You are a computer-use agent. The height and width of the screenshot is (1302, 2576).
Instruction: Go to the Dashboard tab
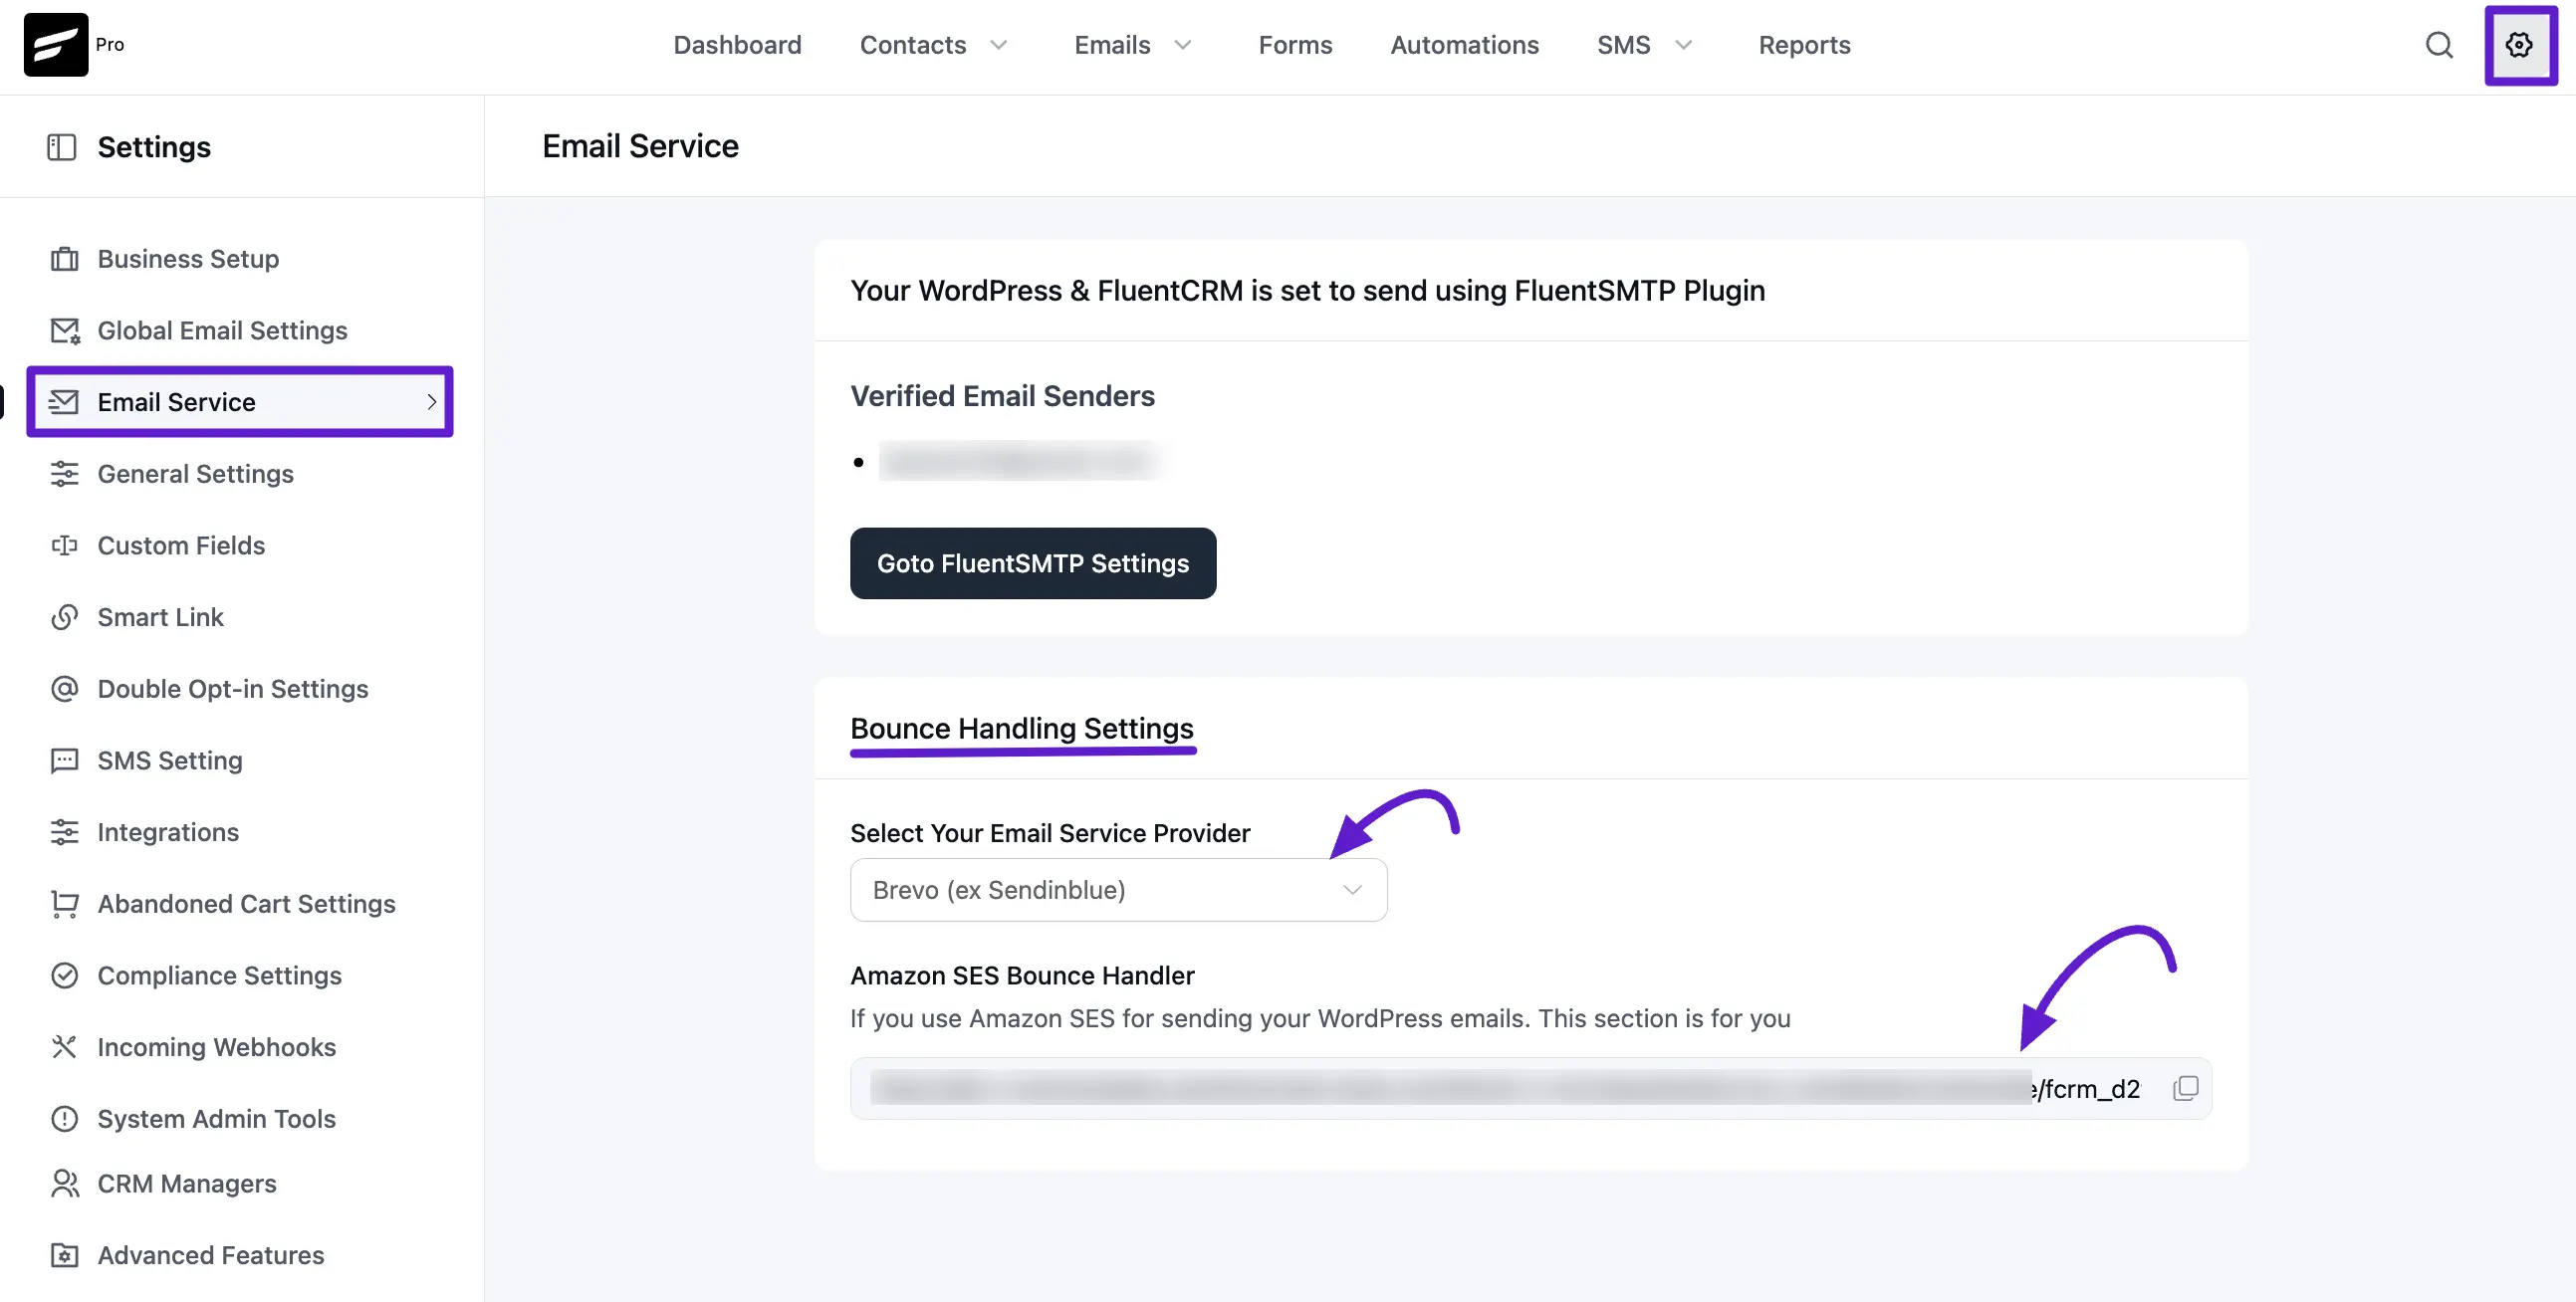point(737,45)
